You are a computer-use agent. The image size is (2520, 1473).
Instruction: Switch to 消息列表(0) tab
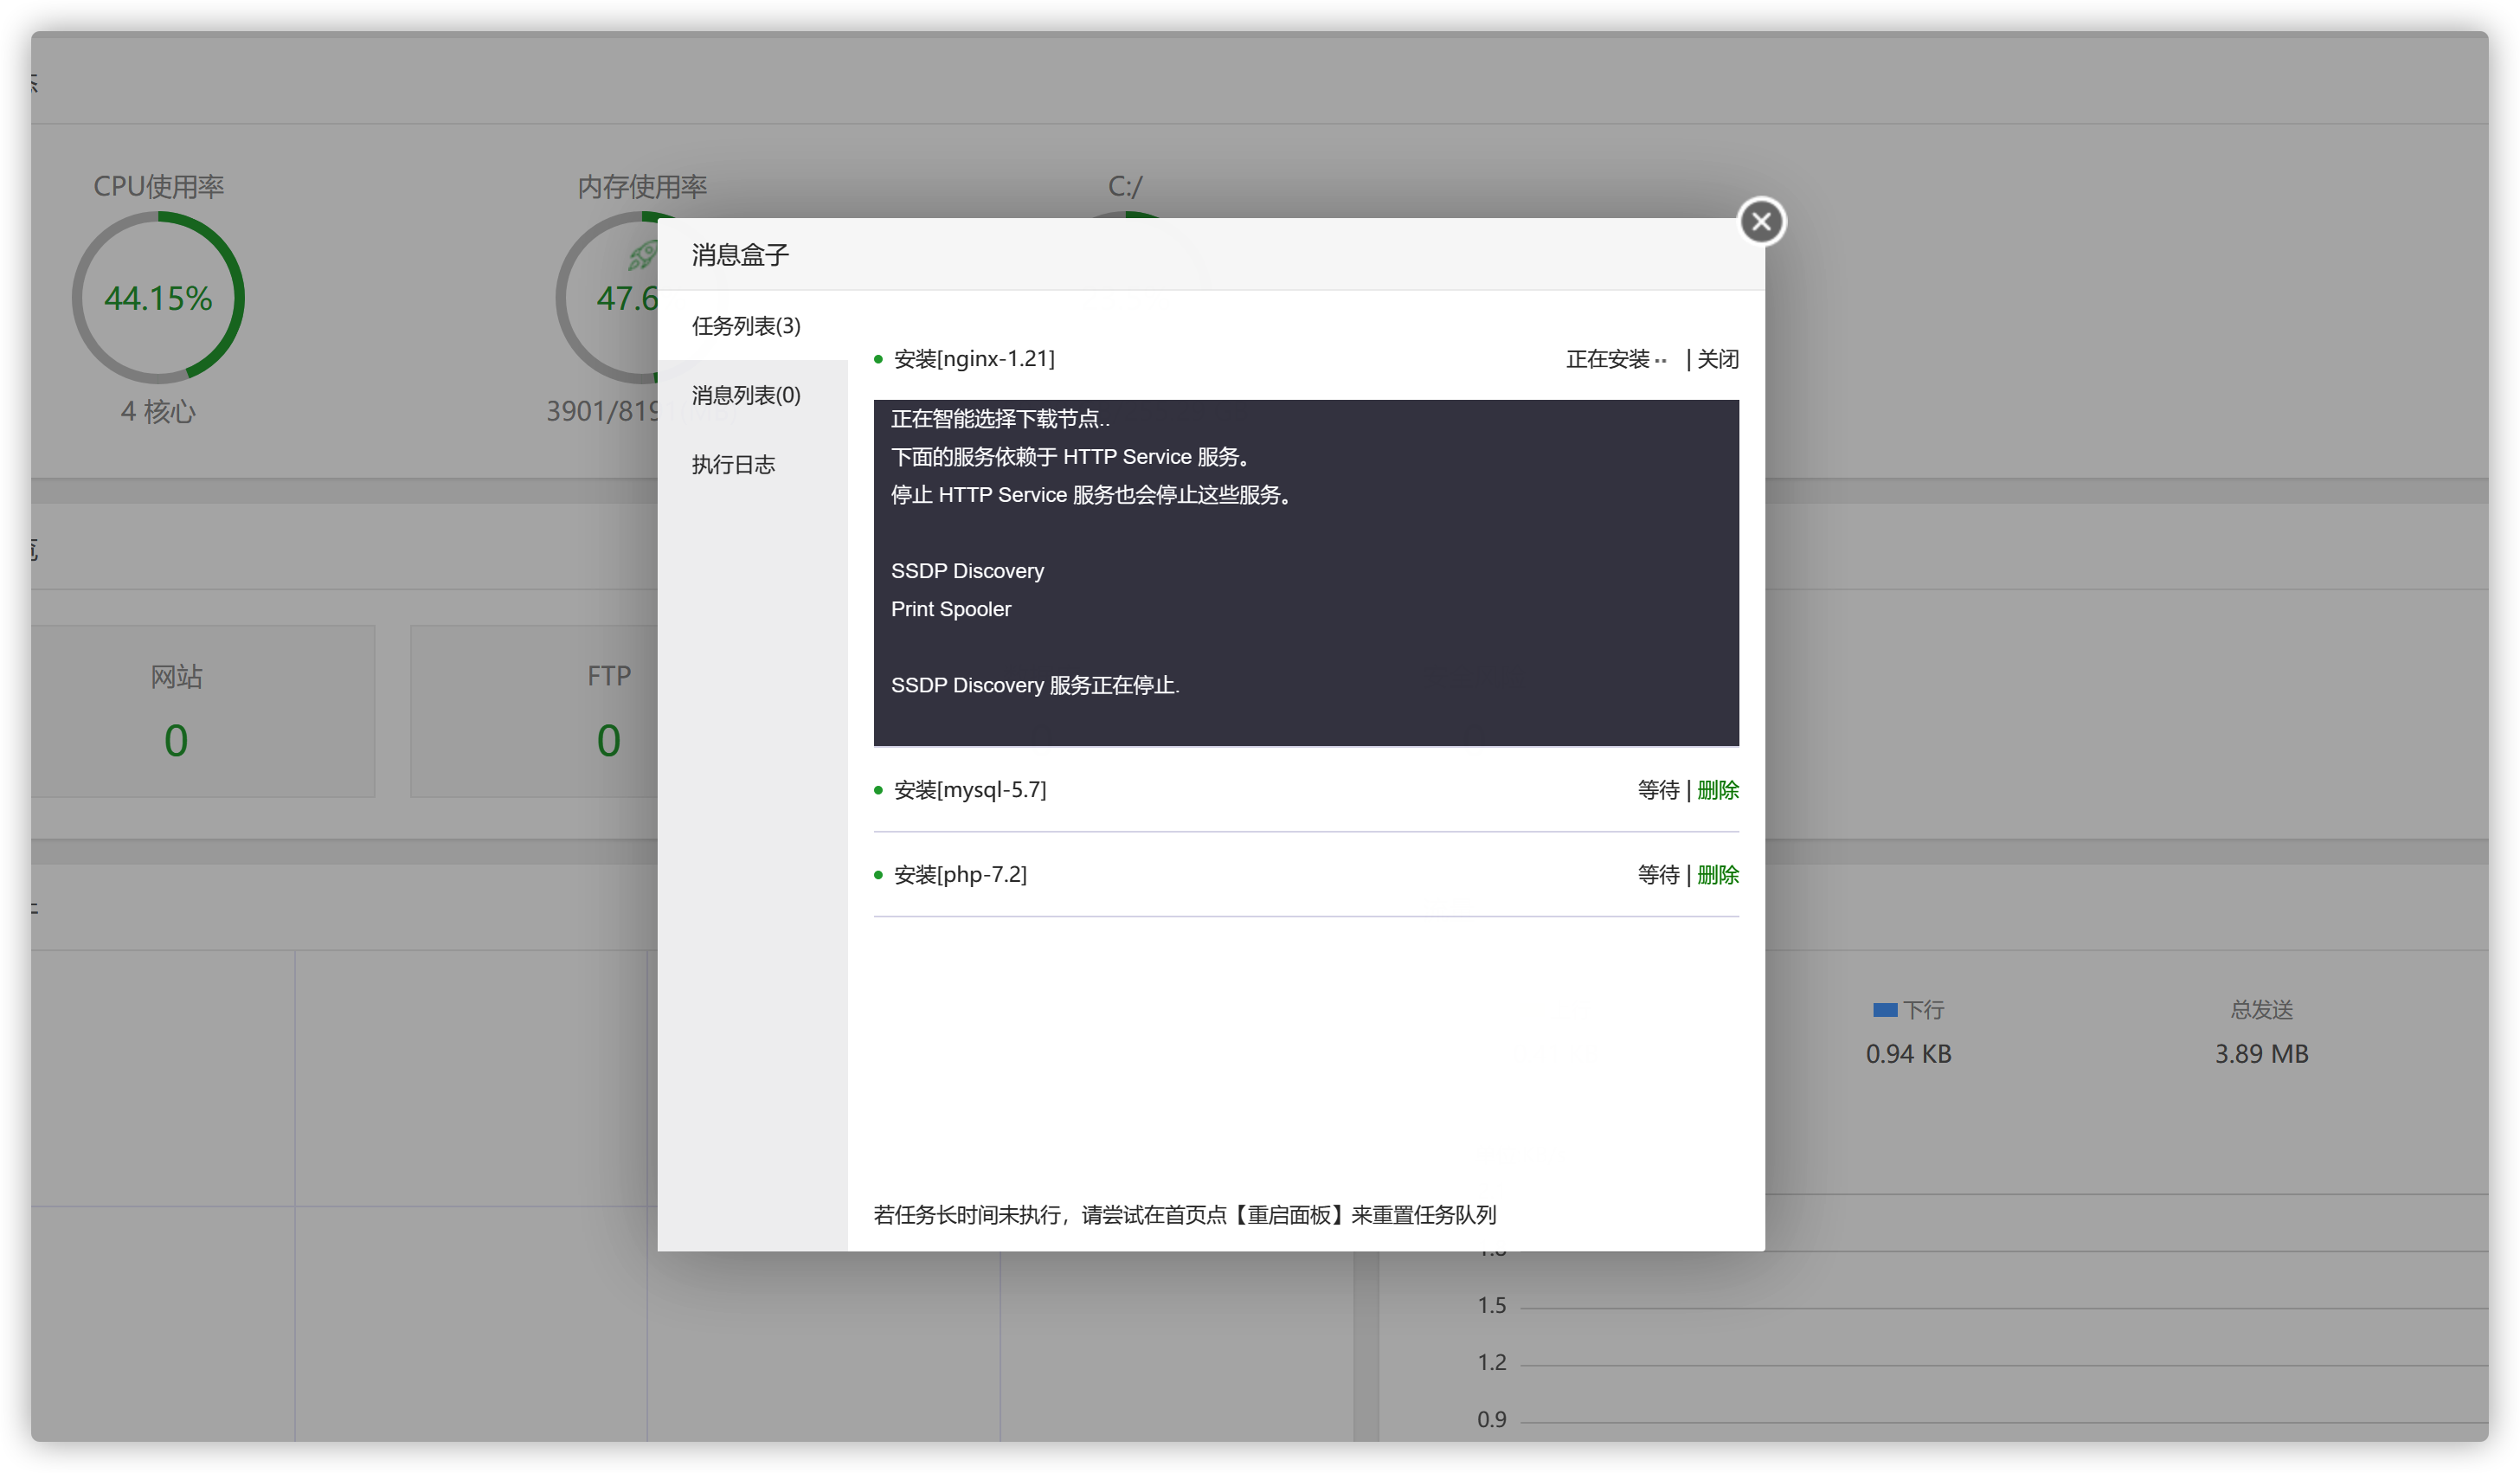click(x=746, y=395)
